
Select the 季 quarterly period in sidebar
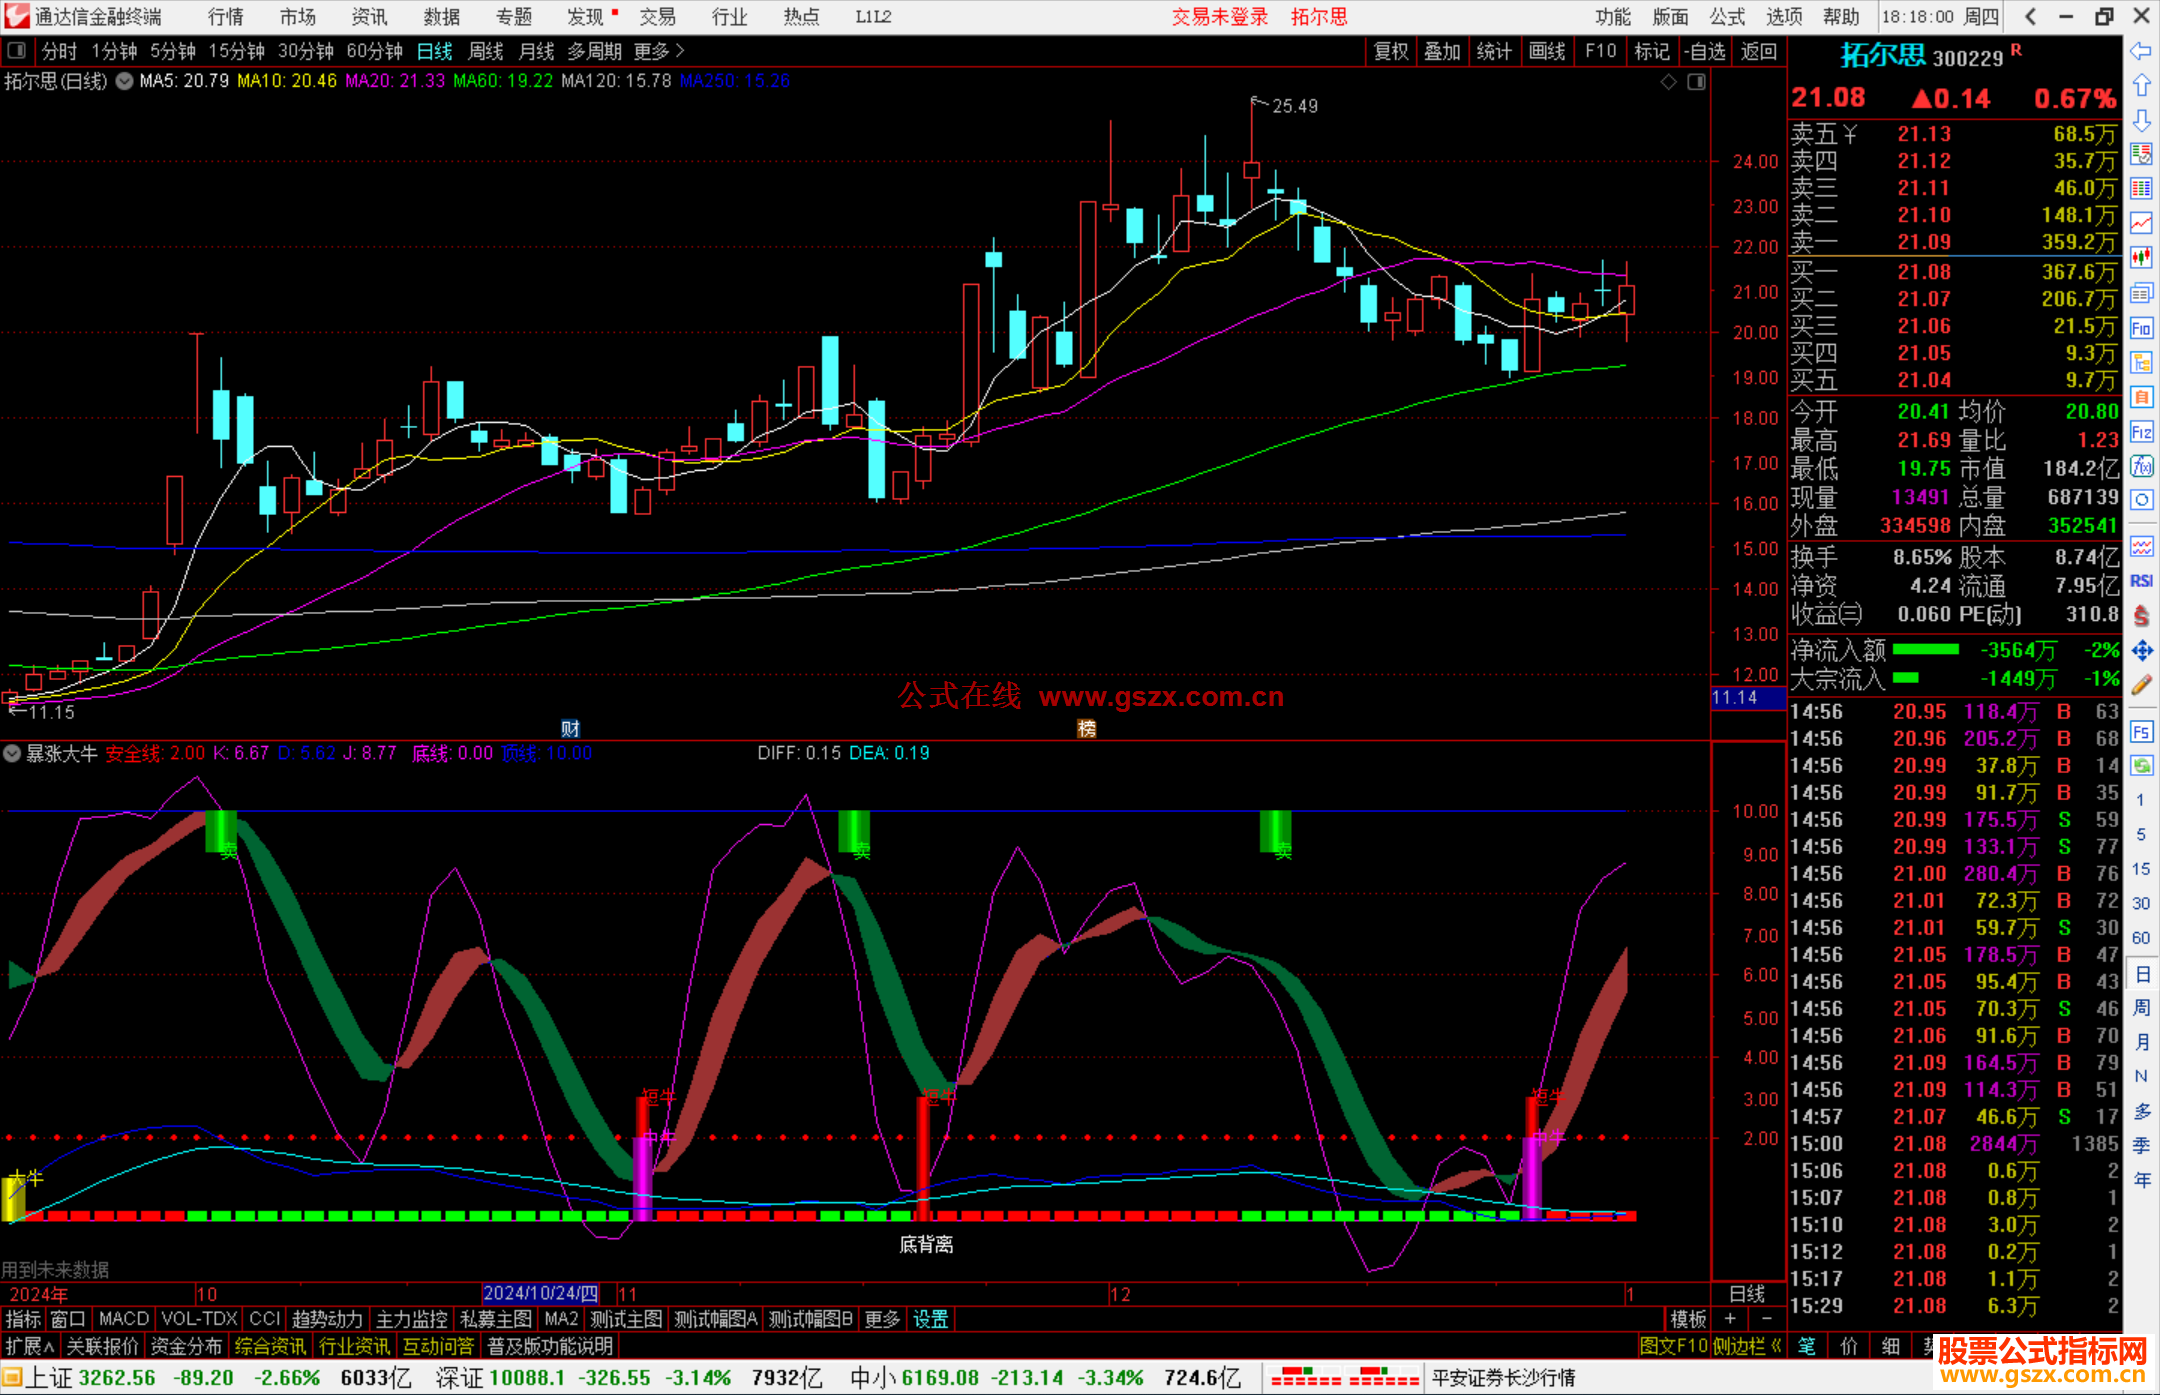[2141, 1145]
